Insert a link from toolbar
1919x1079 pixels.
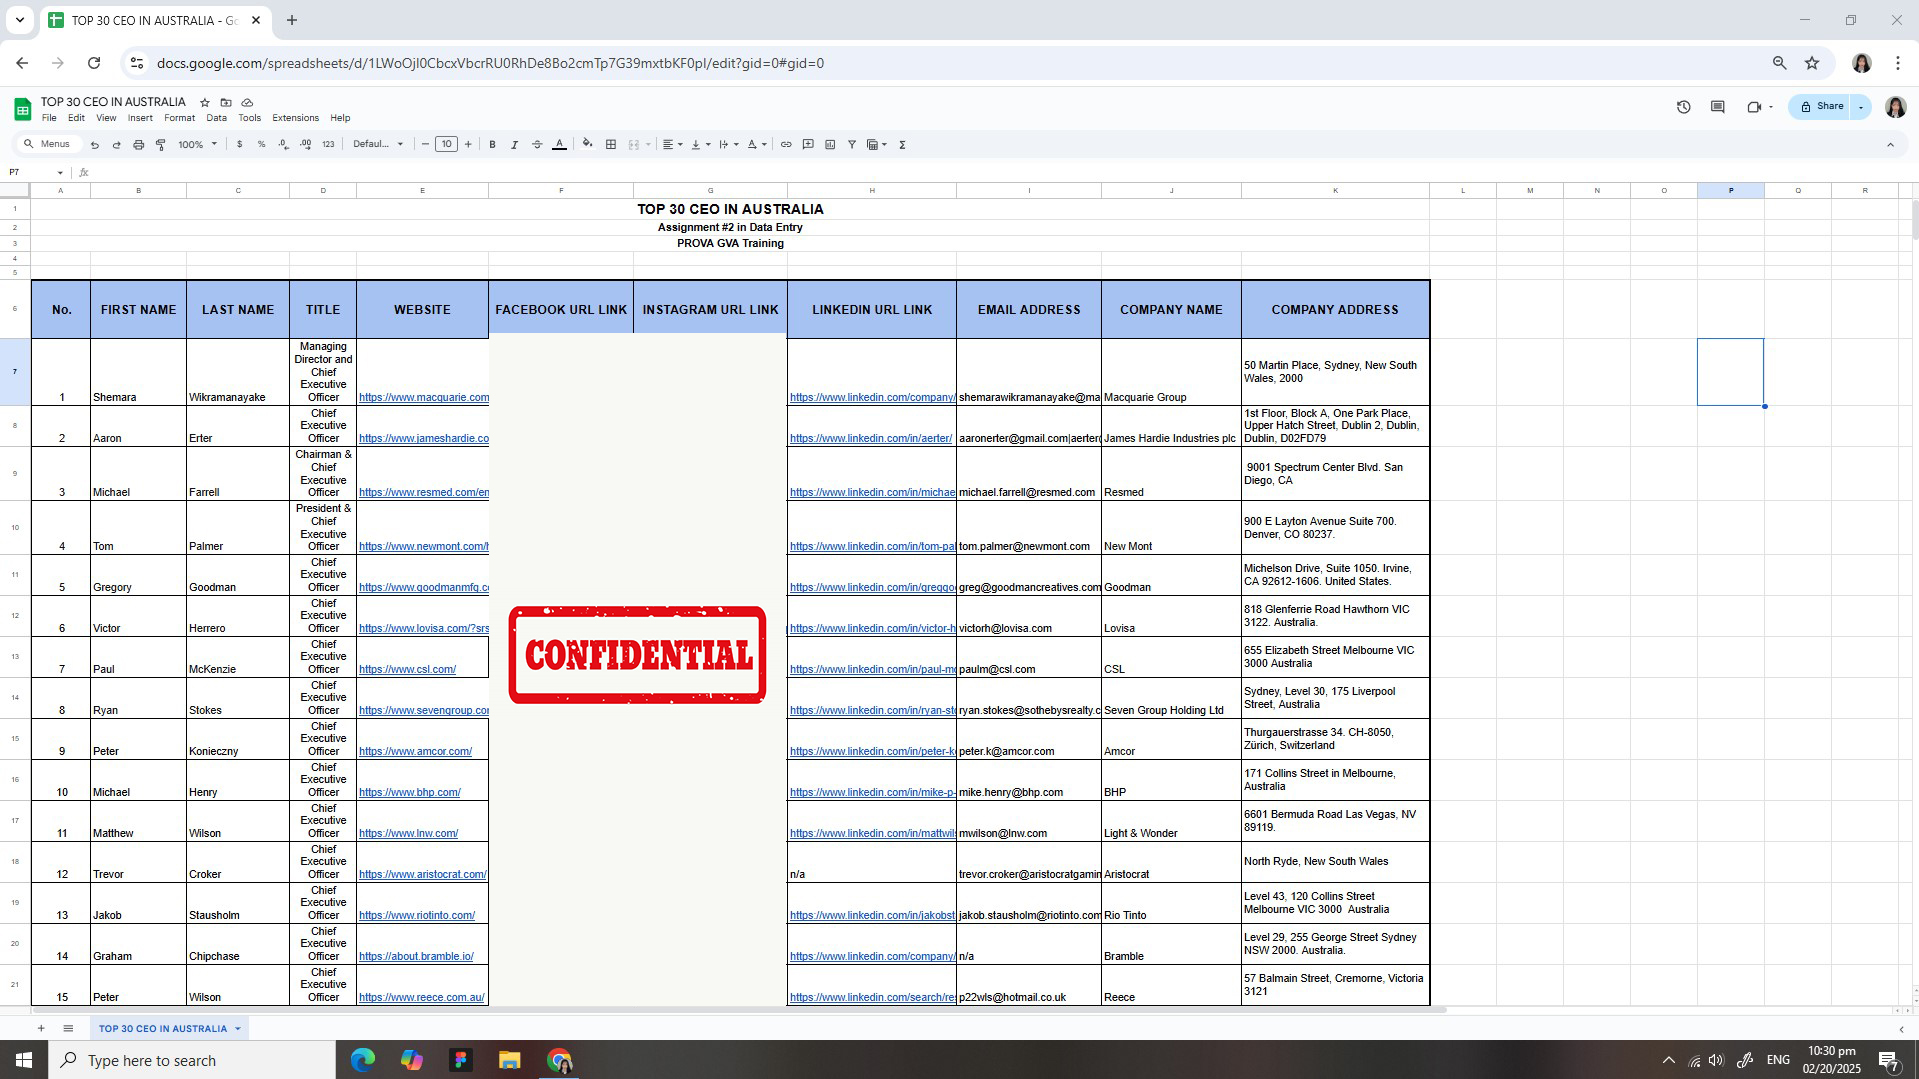click(x=786, y=145)
